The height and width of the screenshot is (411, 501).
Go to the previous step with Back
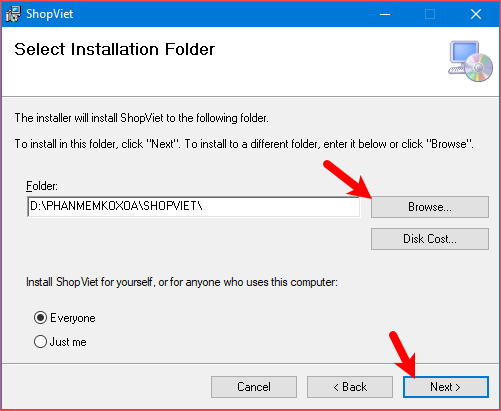350,387
